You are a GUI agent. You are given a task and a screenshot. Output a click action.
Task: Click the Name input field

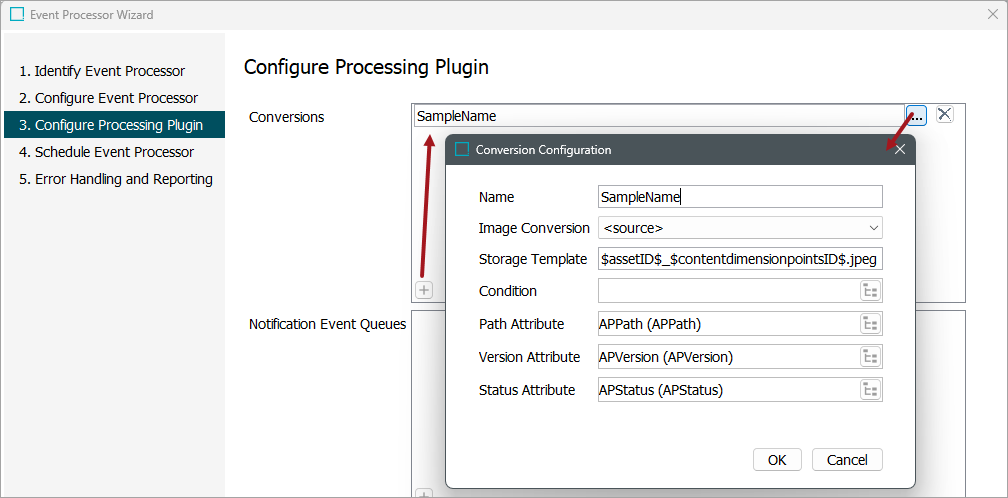coord(739,197)
